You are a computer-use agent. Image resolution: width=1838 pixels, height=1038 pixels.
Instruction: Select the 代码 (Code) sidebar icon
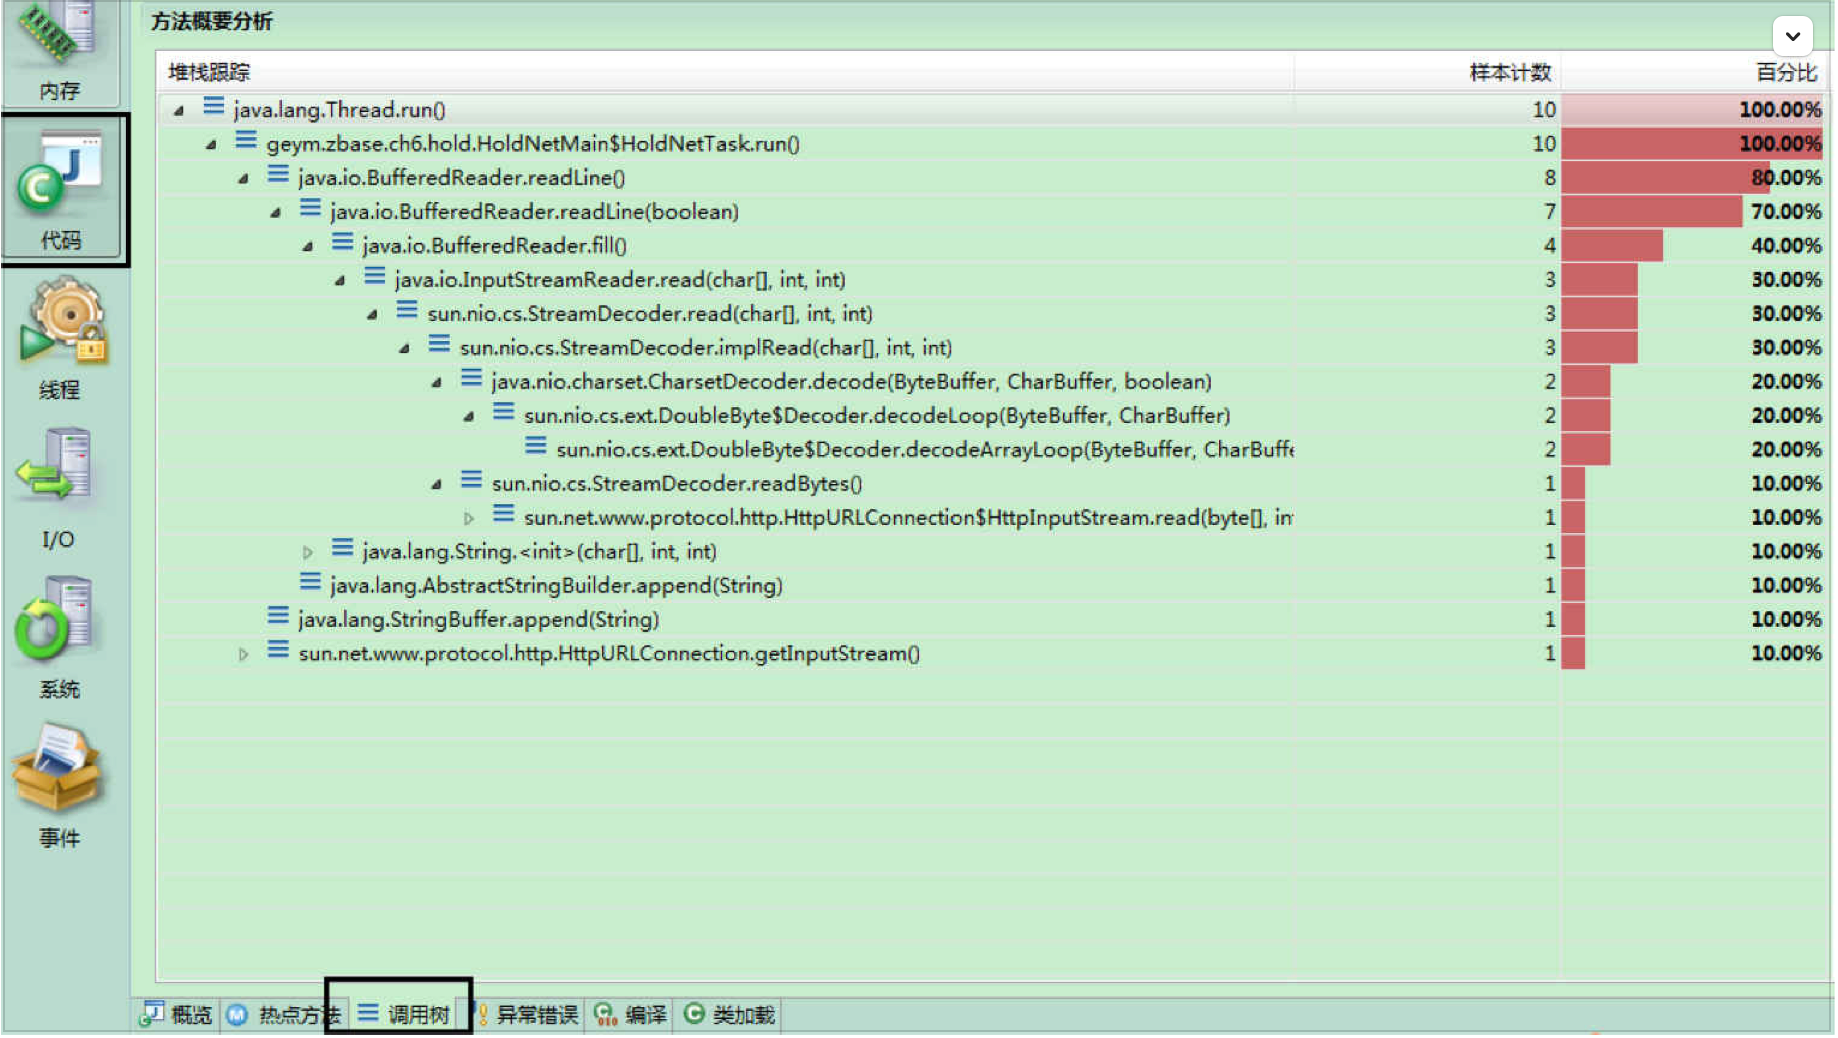click(62, 190)
